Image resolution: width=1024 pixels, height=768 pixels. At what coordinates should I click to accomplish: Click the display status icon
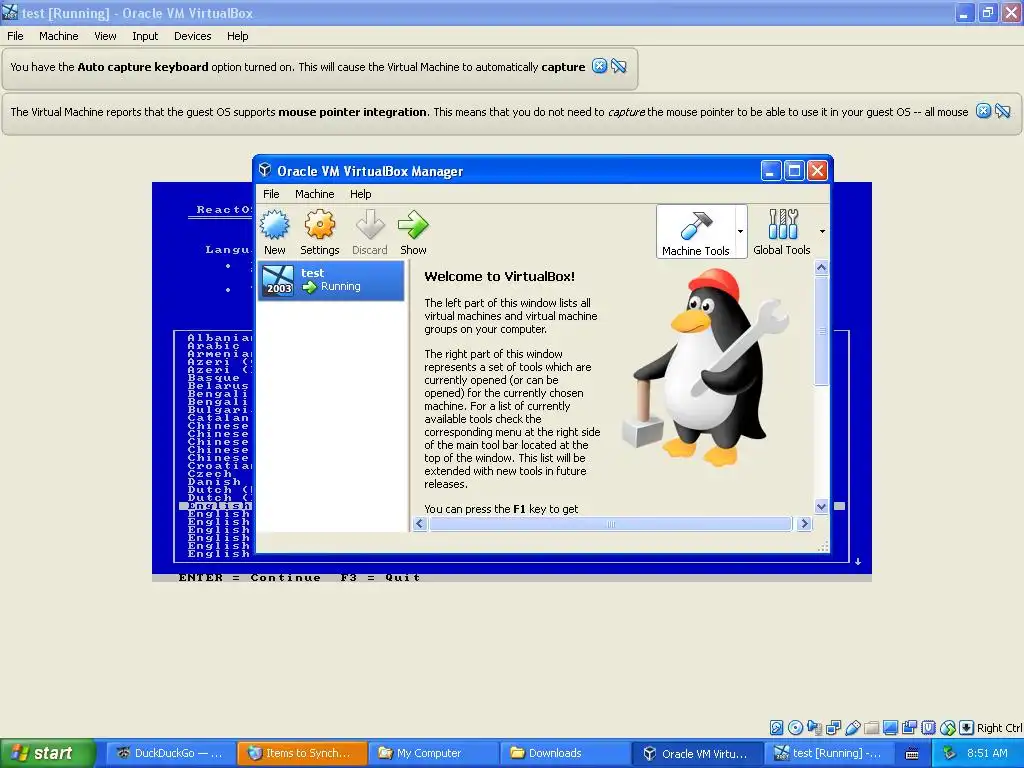click(891, 728)
